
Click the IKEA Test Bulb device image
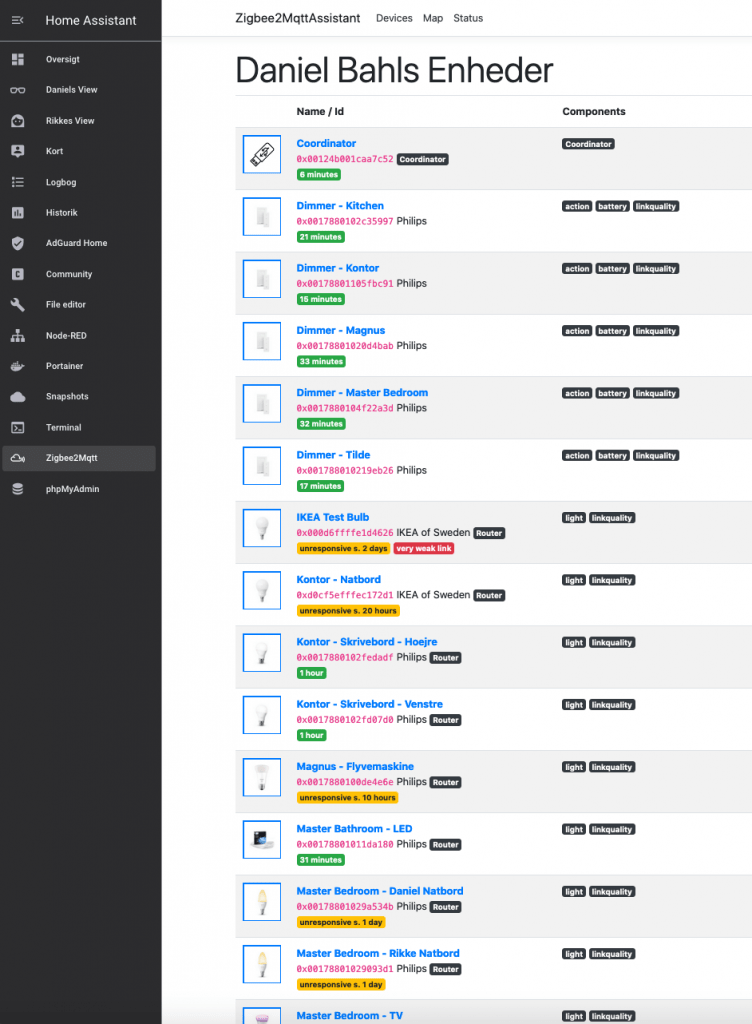coord(262,528)
